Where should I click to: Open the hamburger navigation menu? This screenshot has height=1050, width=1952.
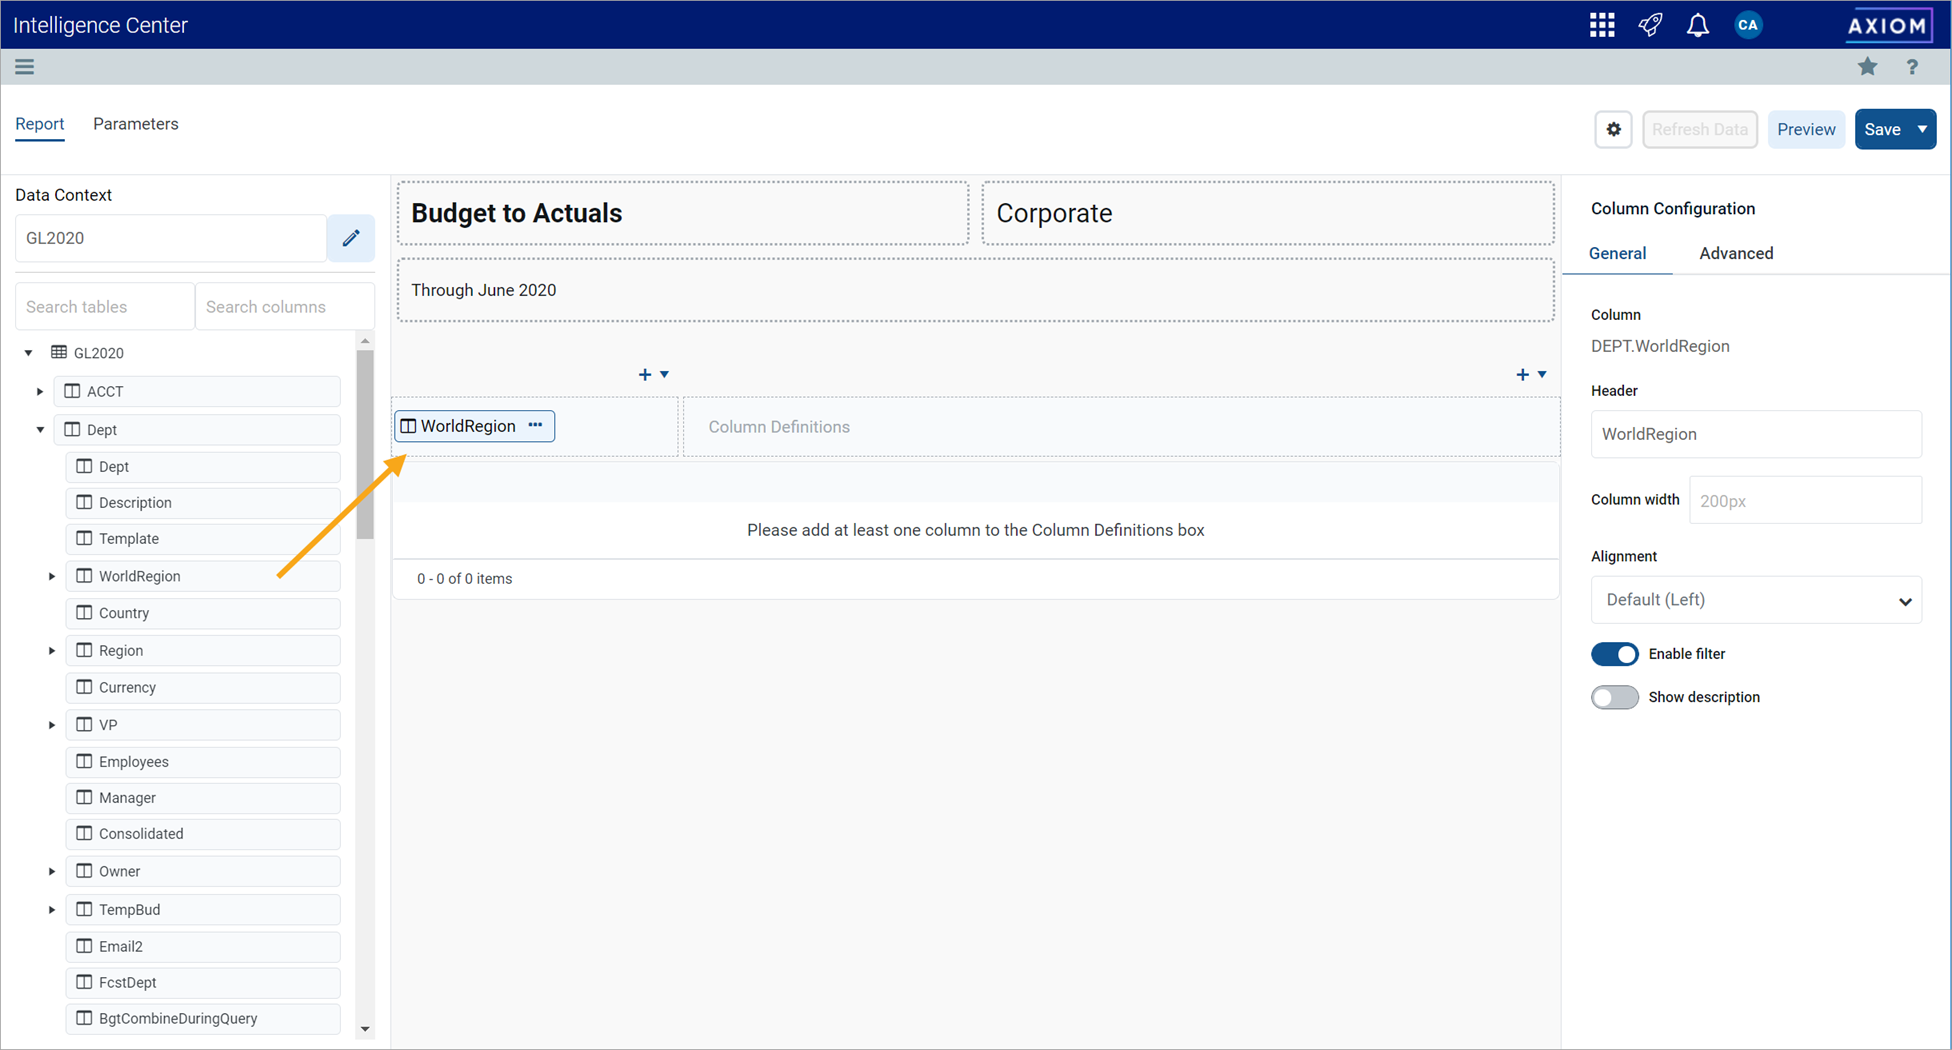24,67
